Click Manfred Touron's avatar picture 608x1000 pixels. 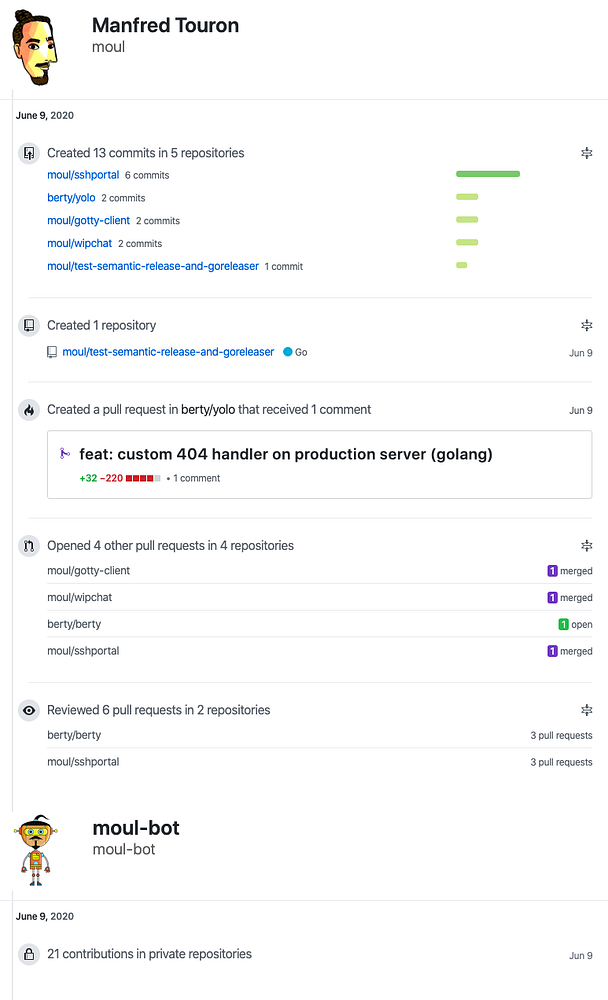click(x=36, y=47)
